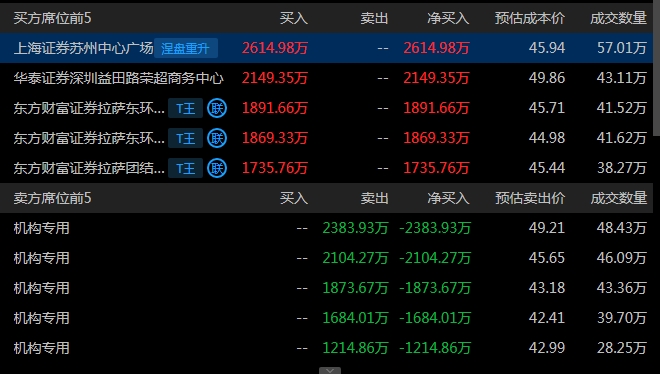The width and height of the screenshot is (660, 374).
Task: Click the net value -2383.93万
Action: [435, 228]
